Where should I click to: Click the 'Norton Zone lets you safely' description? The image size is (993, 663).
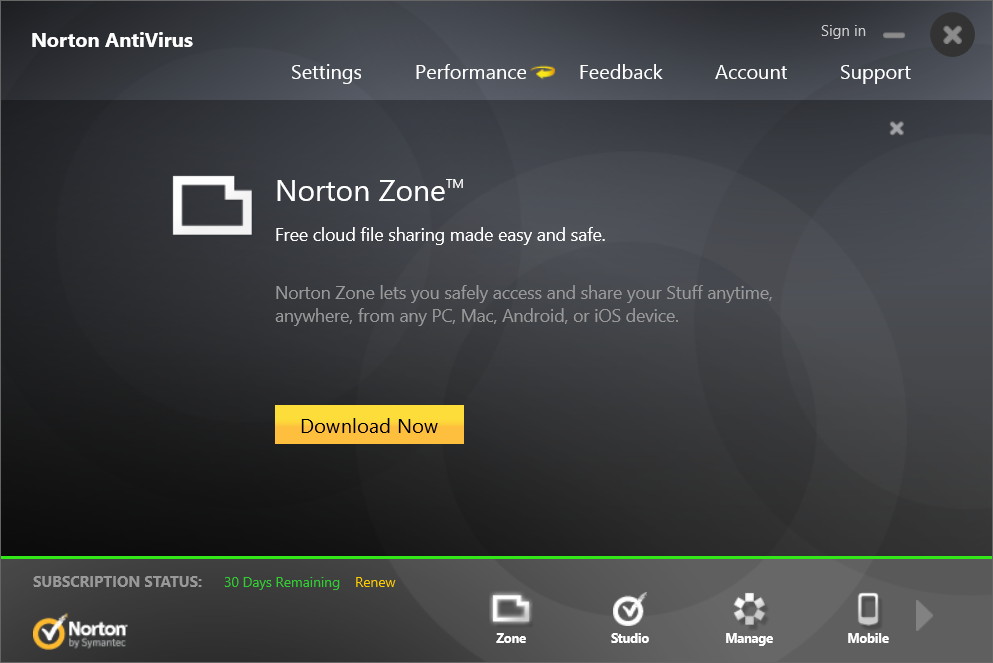click(524, 304)
